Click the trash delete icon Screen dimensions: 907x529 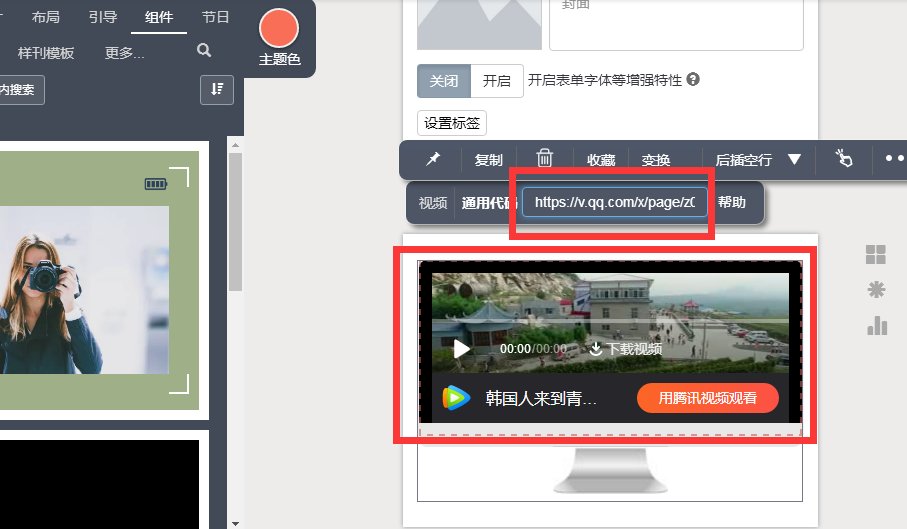tap(544, 158)
